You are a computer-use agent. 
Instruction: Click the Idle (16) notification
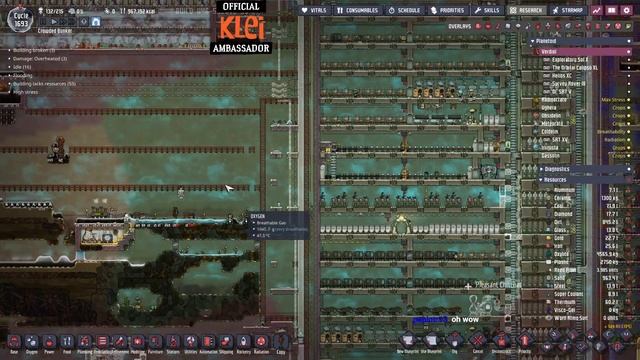[x=22, y=67]
